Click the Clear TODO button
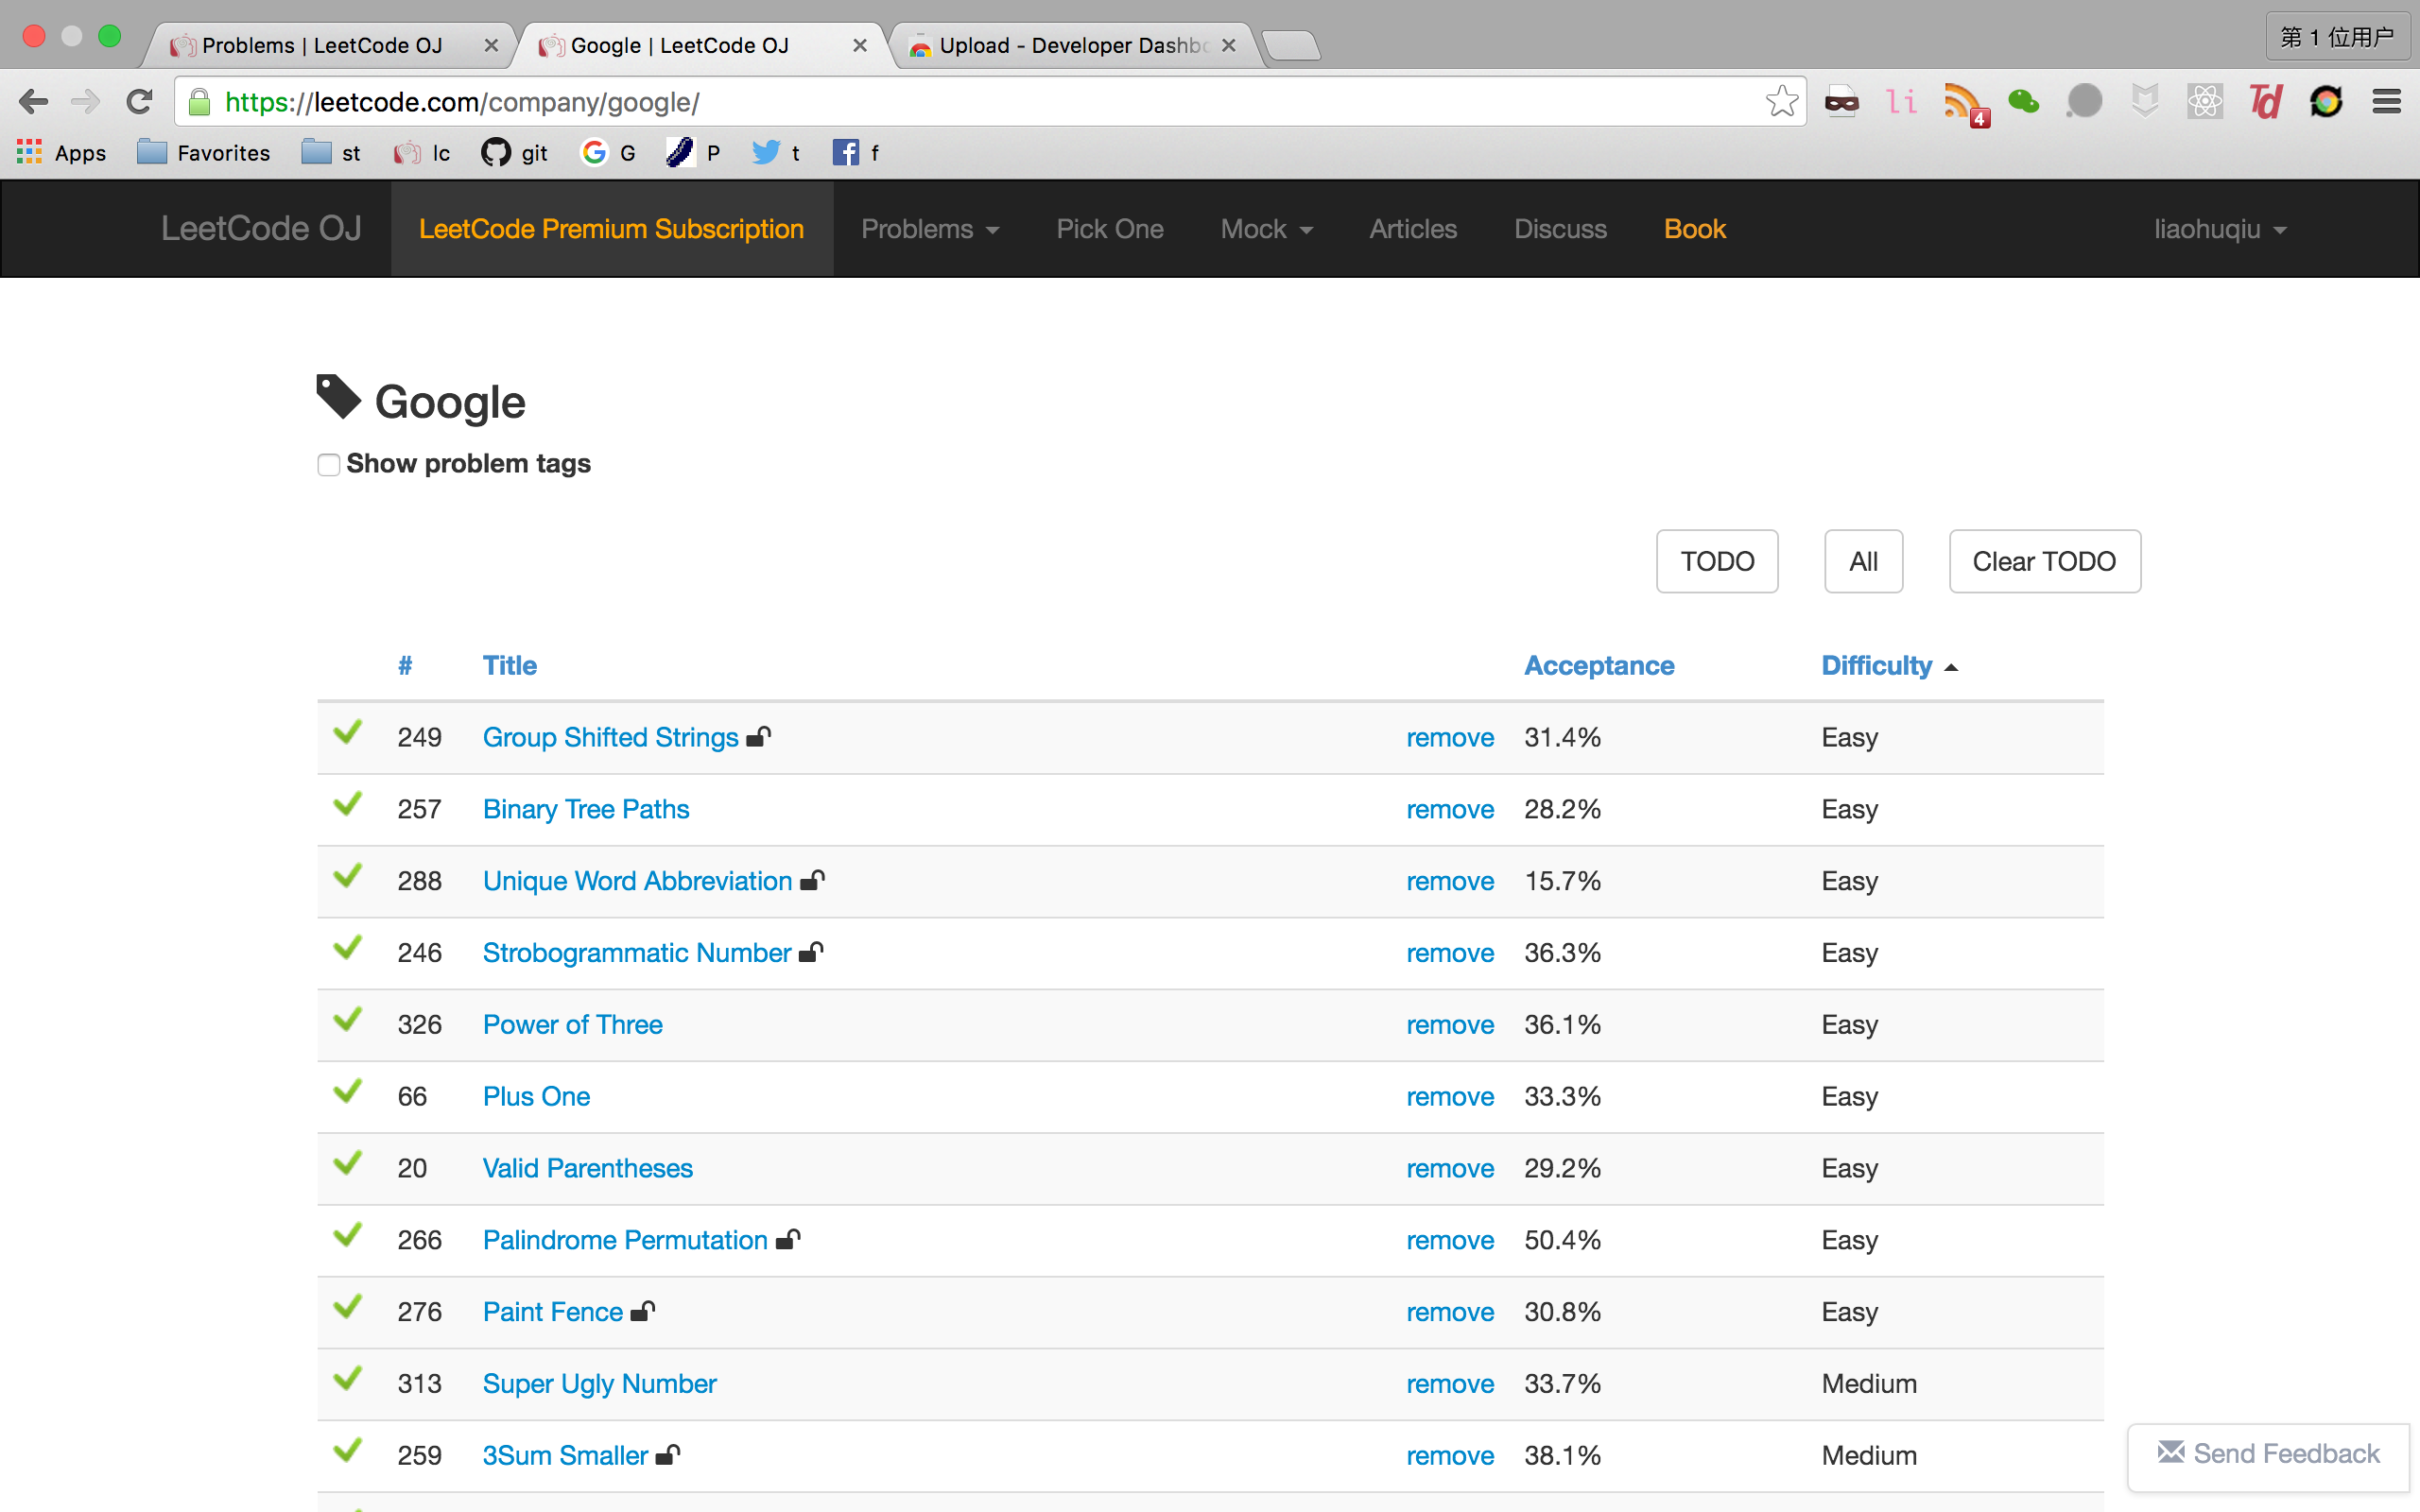The width and height of the screenshot is (2420, 1512). [x=2044, y=561]
